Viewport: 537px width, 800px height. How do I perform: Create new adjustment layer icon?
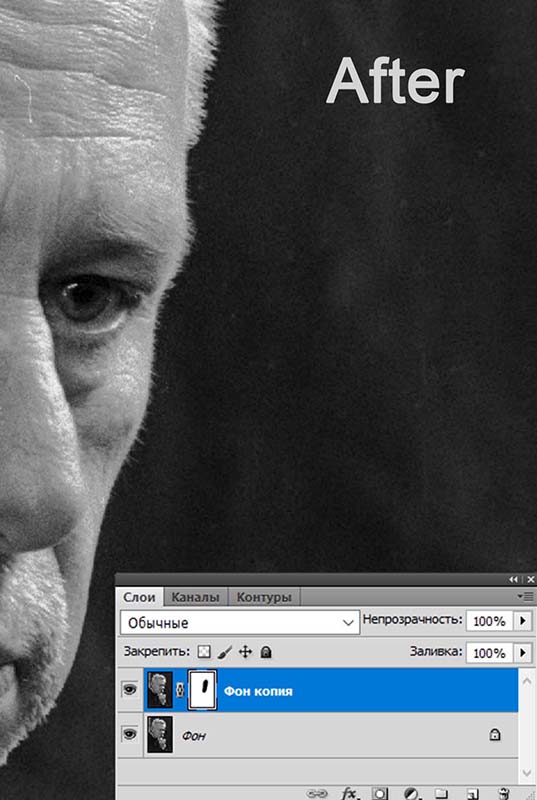[x=411, y=793]
